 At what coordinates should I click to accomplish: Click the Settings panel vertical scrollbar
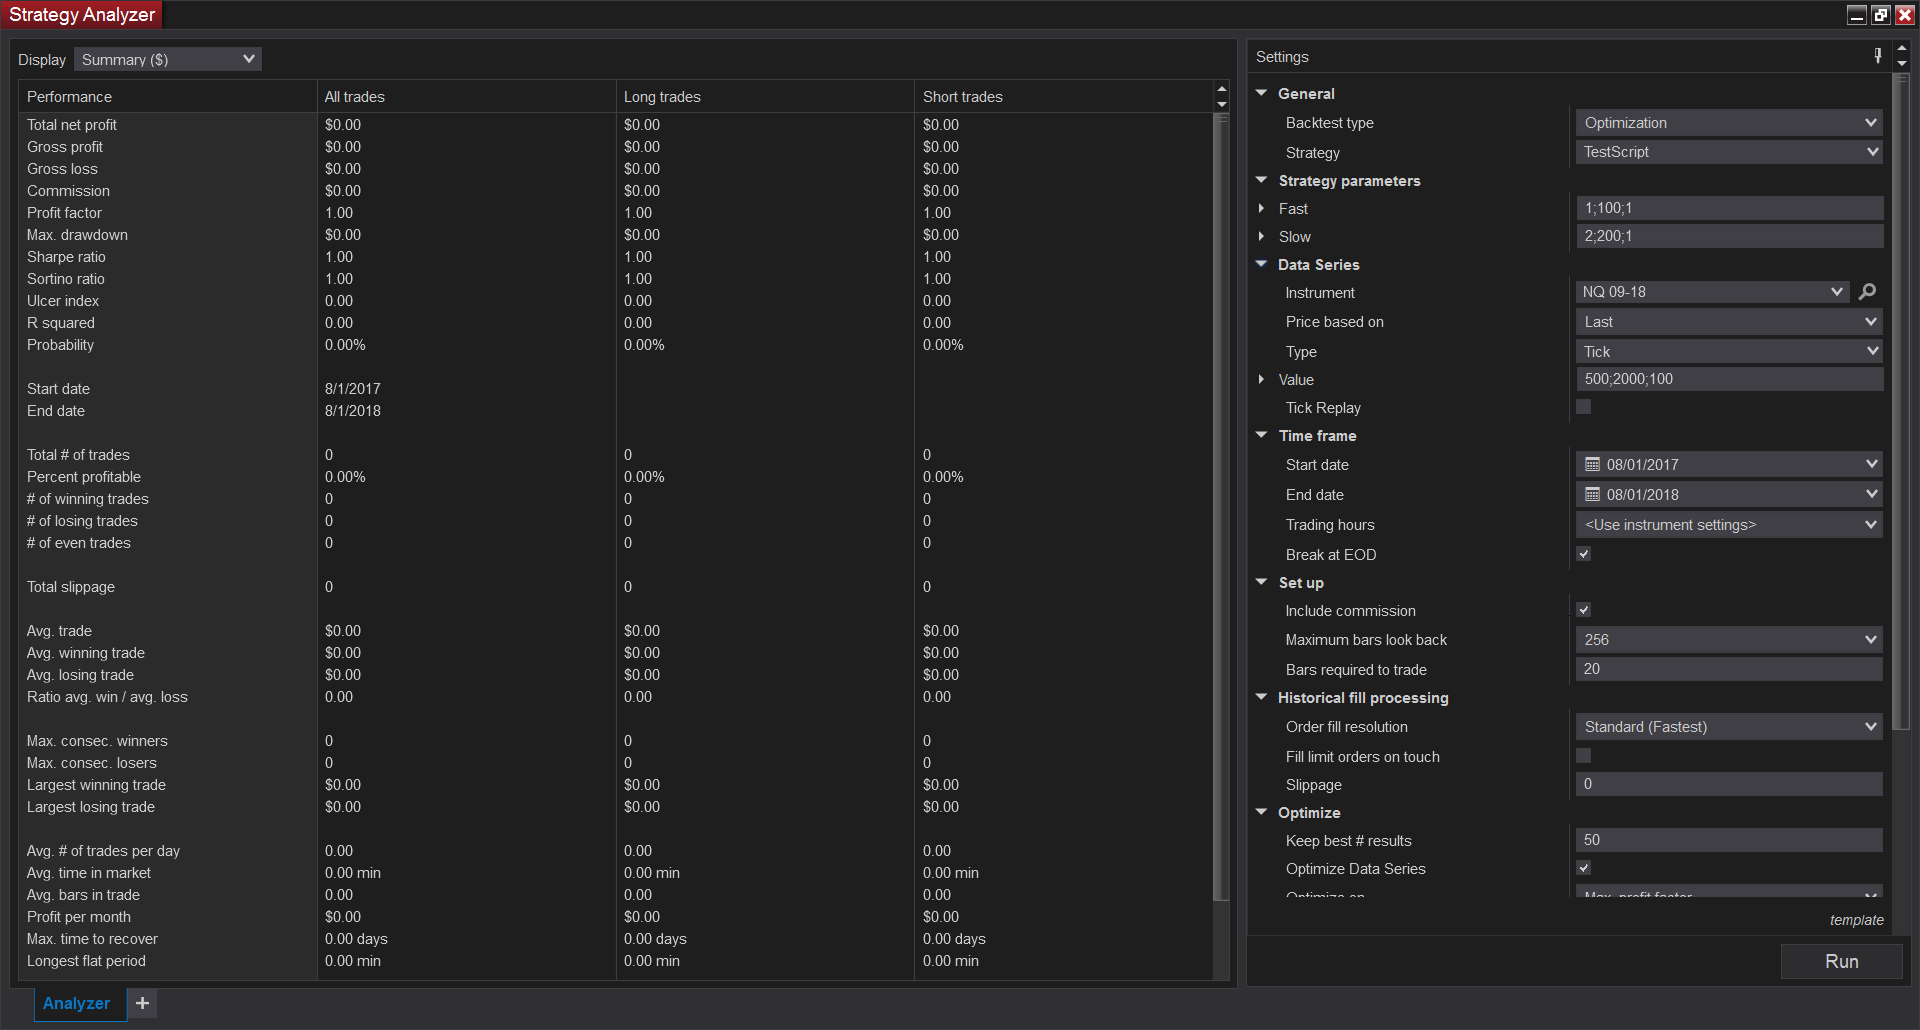coord(1902,400)
